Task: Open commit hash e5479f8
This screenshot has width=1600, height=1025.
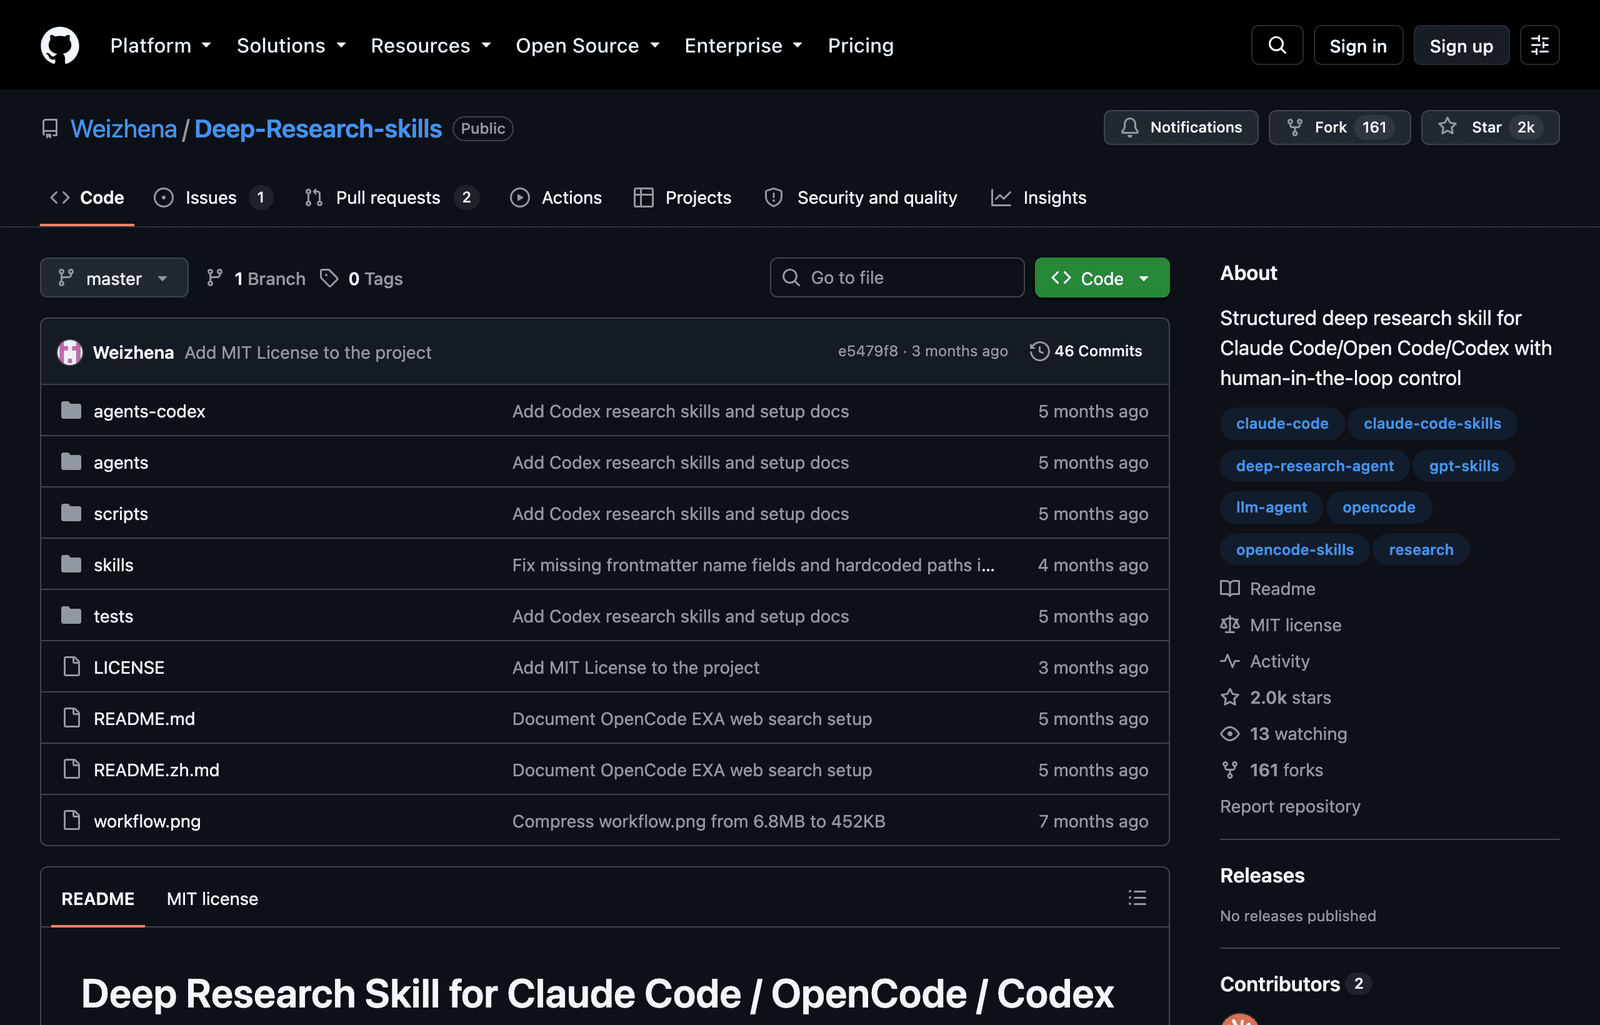Action: (x=868, y=351)
